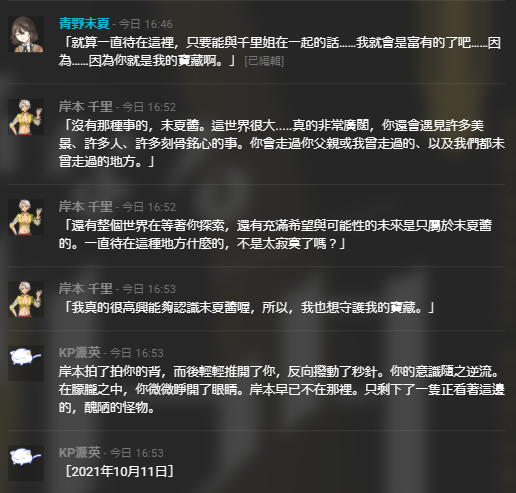516x493 pixels.
Task: Click the message starting 「就算一直待在這裡
Action: click(x=280, y=52)
